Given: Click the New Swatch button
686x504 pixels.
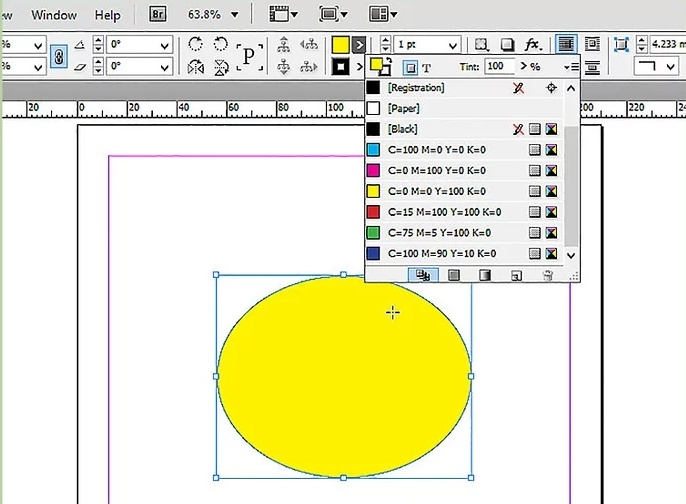Looking at the screenshot, I should coord(516,275).
